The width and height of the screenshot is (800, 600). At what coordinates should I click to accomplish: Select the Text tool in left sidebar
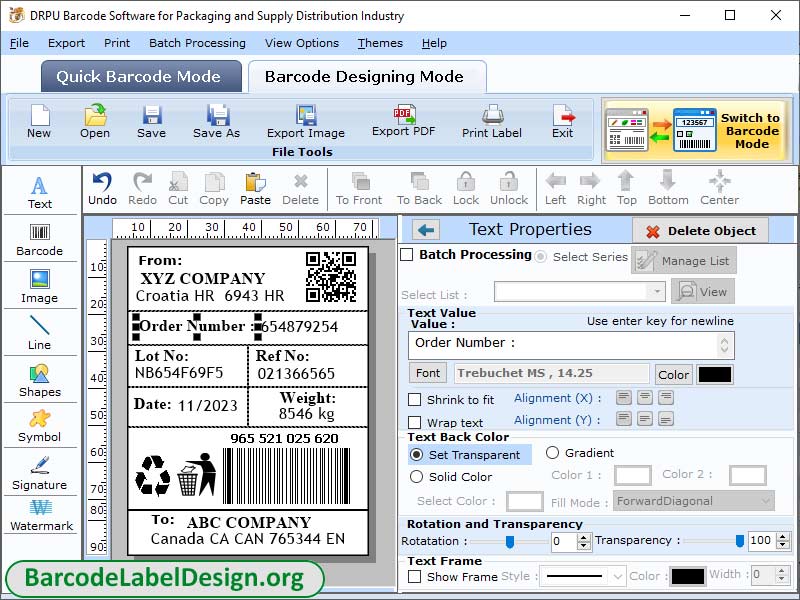click(40, 190)
